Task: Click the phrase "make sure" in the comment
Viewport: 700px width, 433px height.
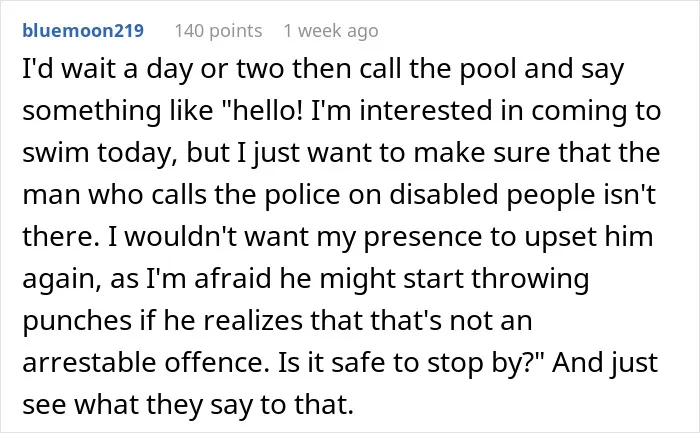Action: coord(450,153)
